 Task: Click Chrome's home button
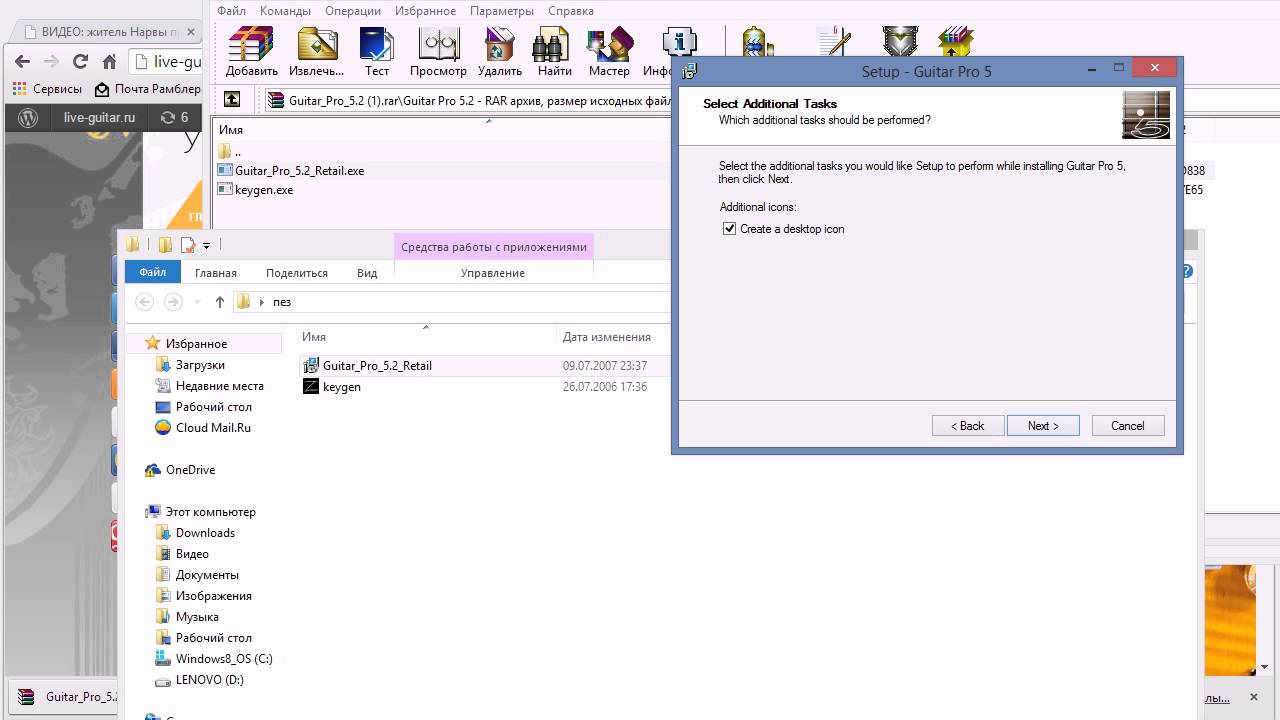[x=110, y=62]
